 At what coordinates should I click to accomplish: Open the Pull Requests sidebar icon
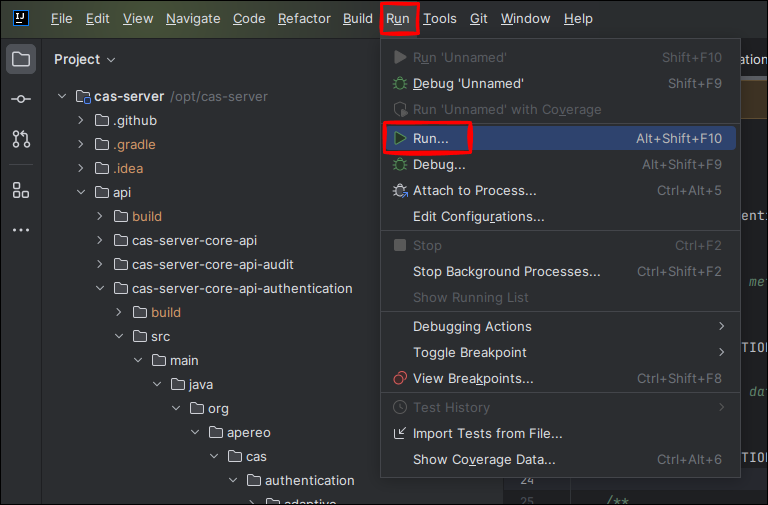click(20, 139)
